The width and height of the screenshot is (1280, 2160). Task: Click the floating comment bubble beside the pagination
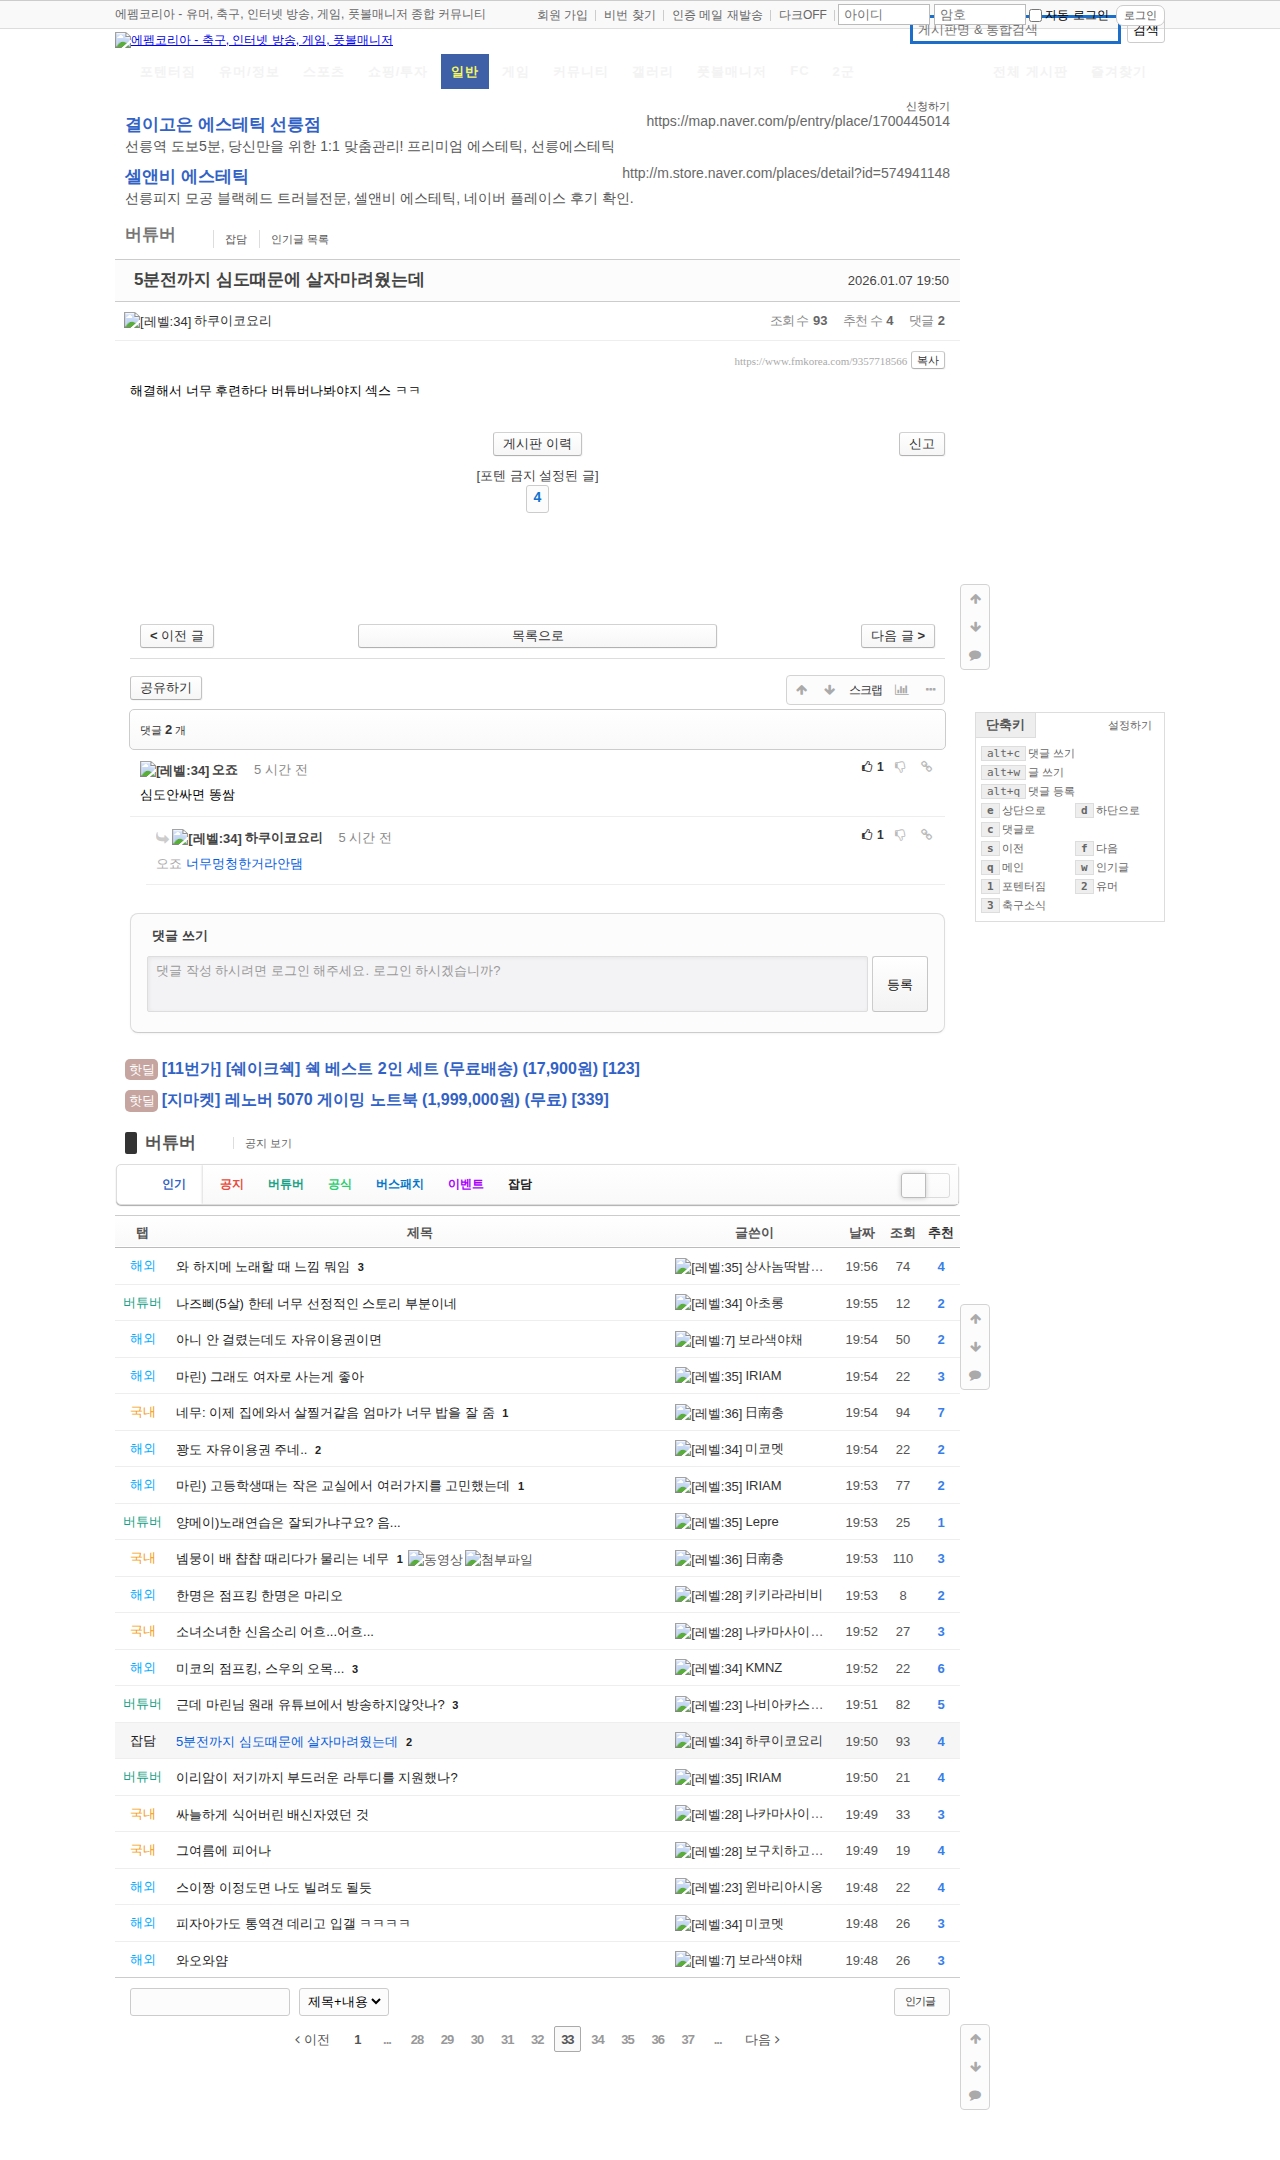point(975,2095)
